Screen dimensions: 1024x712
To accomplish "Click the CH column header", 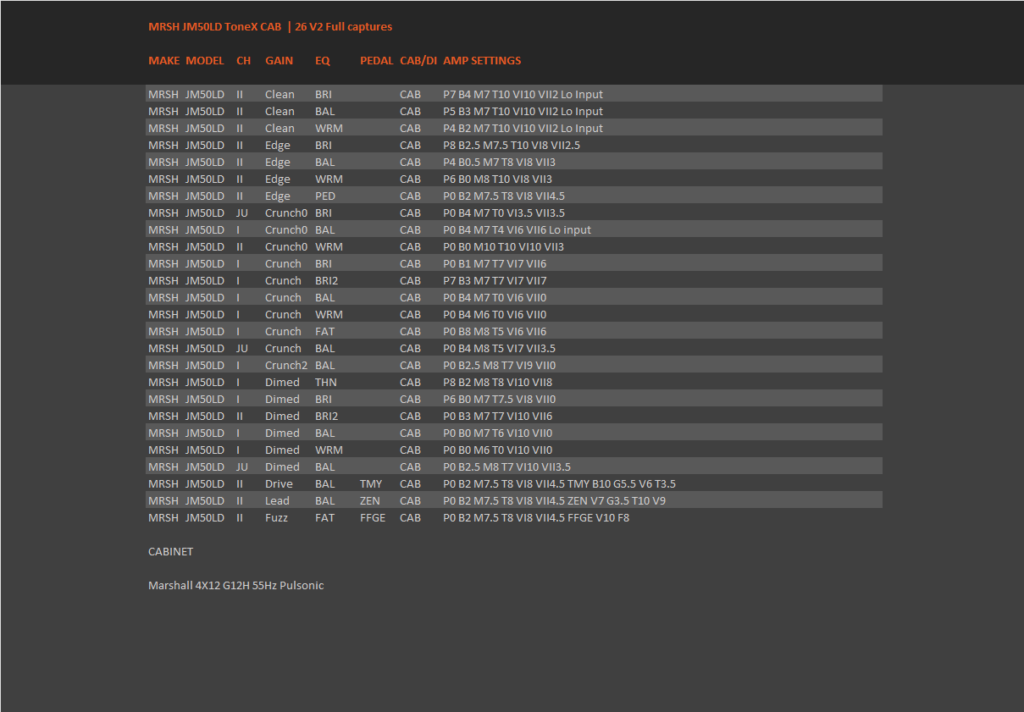I will coord(244,61).
